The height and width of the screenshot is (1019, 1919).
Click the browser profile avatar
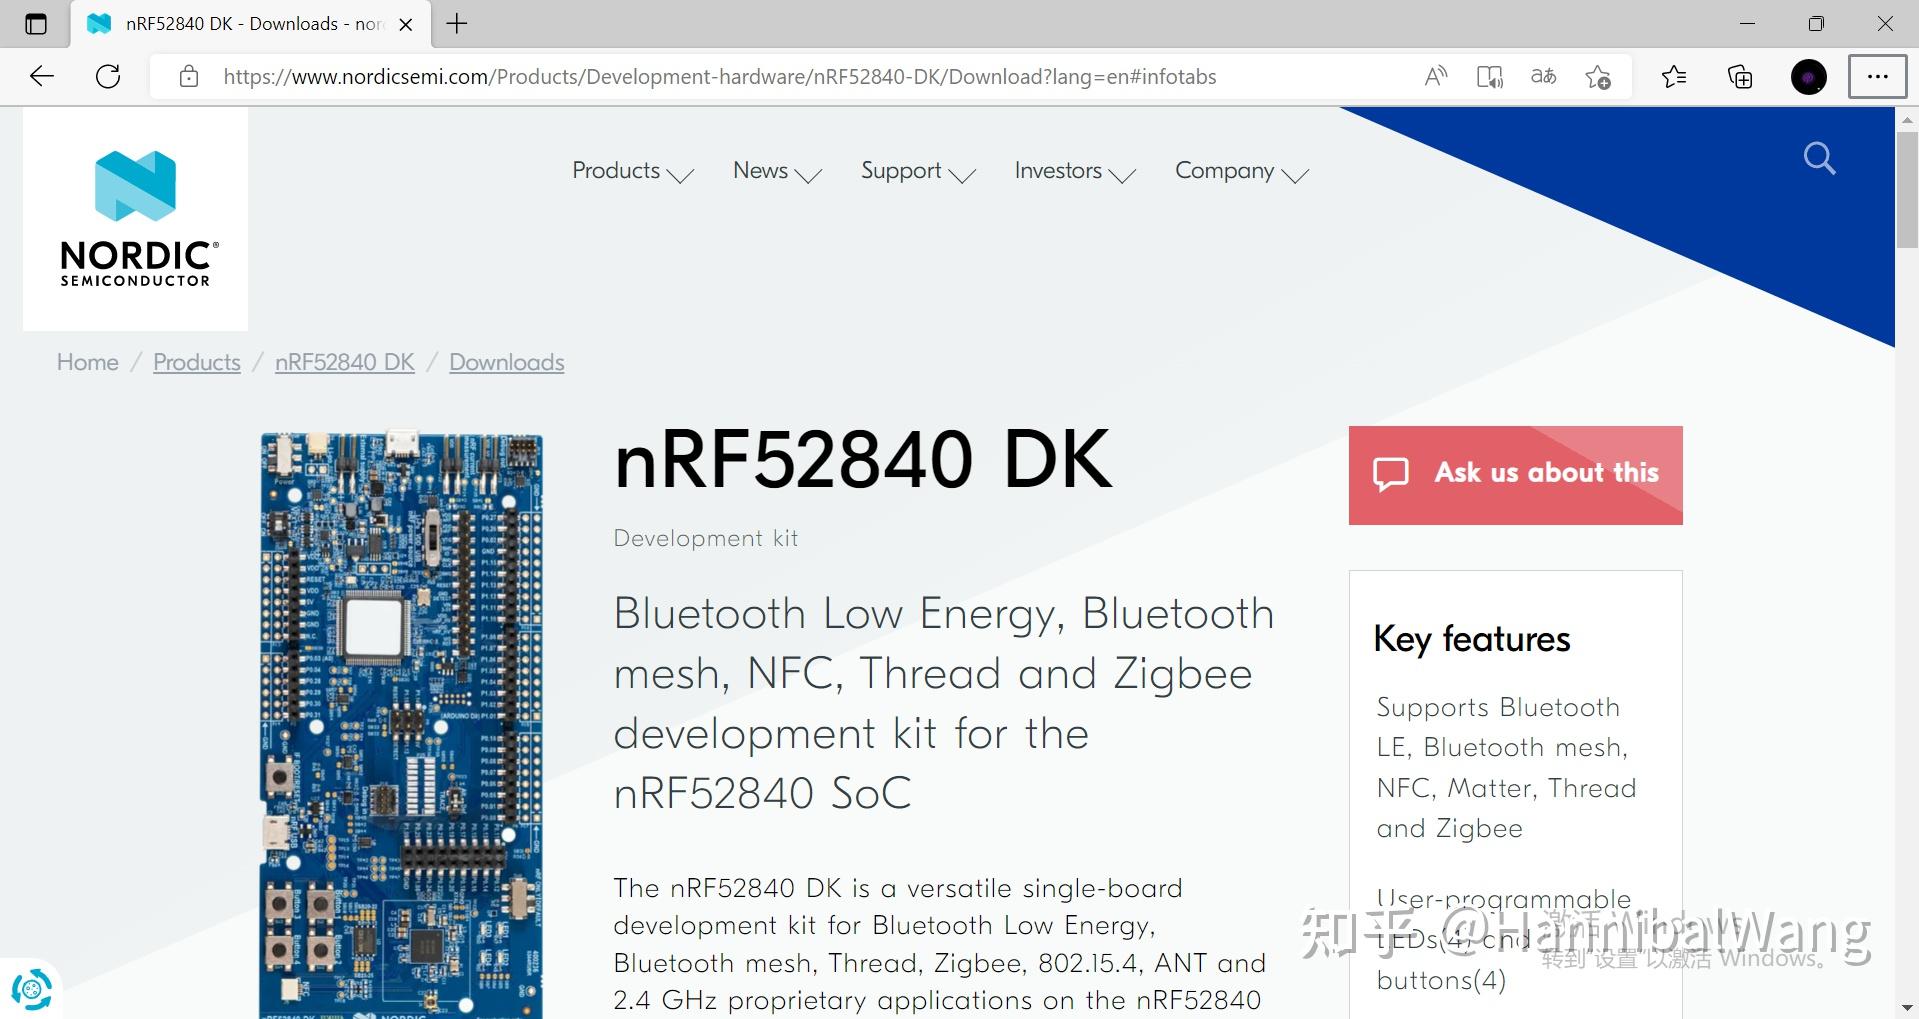click(1808, 76)
